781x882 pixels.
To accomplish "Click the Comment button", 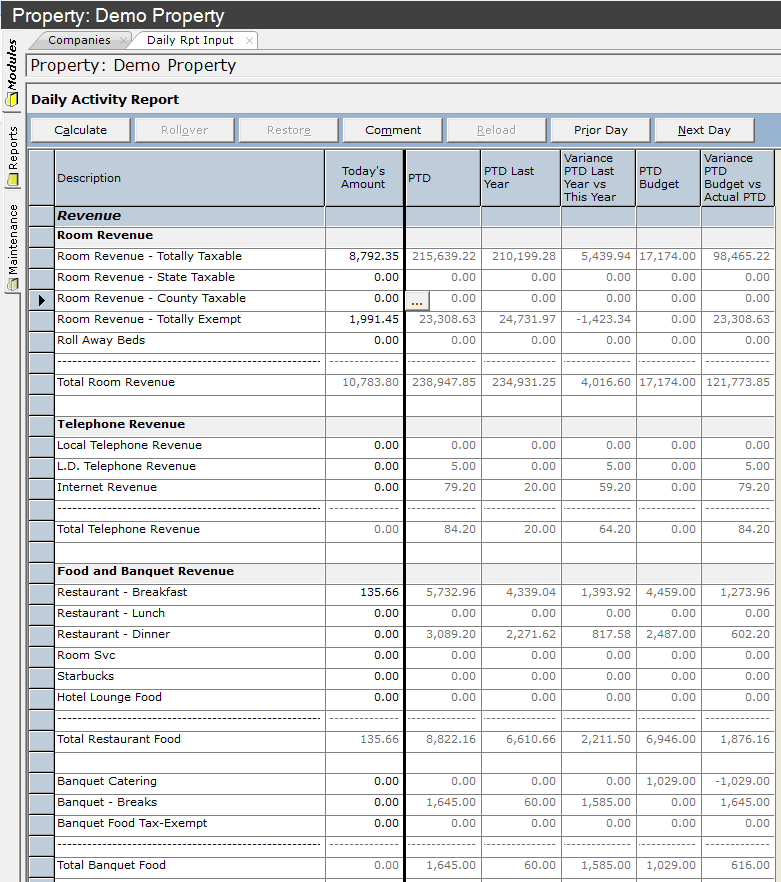I will point(393,130).
